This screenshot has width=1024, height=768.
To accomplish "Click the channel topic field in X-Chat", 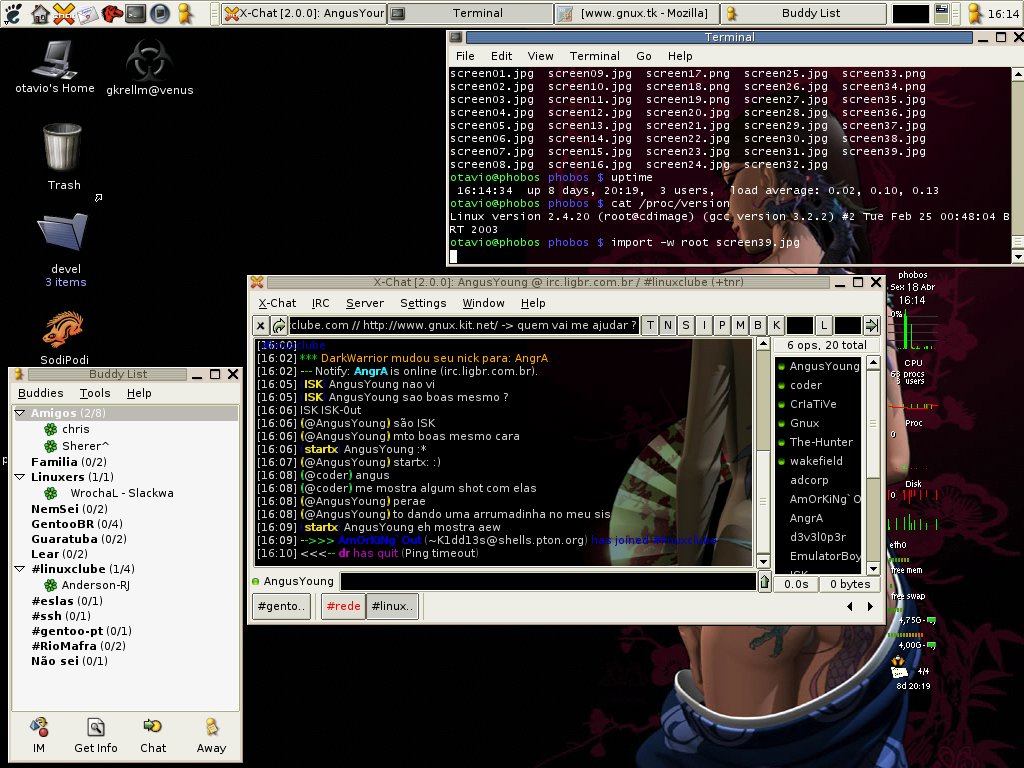I will (x=464, y=325).
